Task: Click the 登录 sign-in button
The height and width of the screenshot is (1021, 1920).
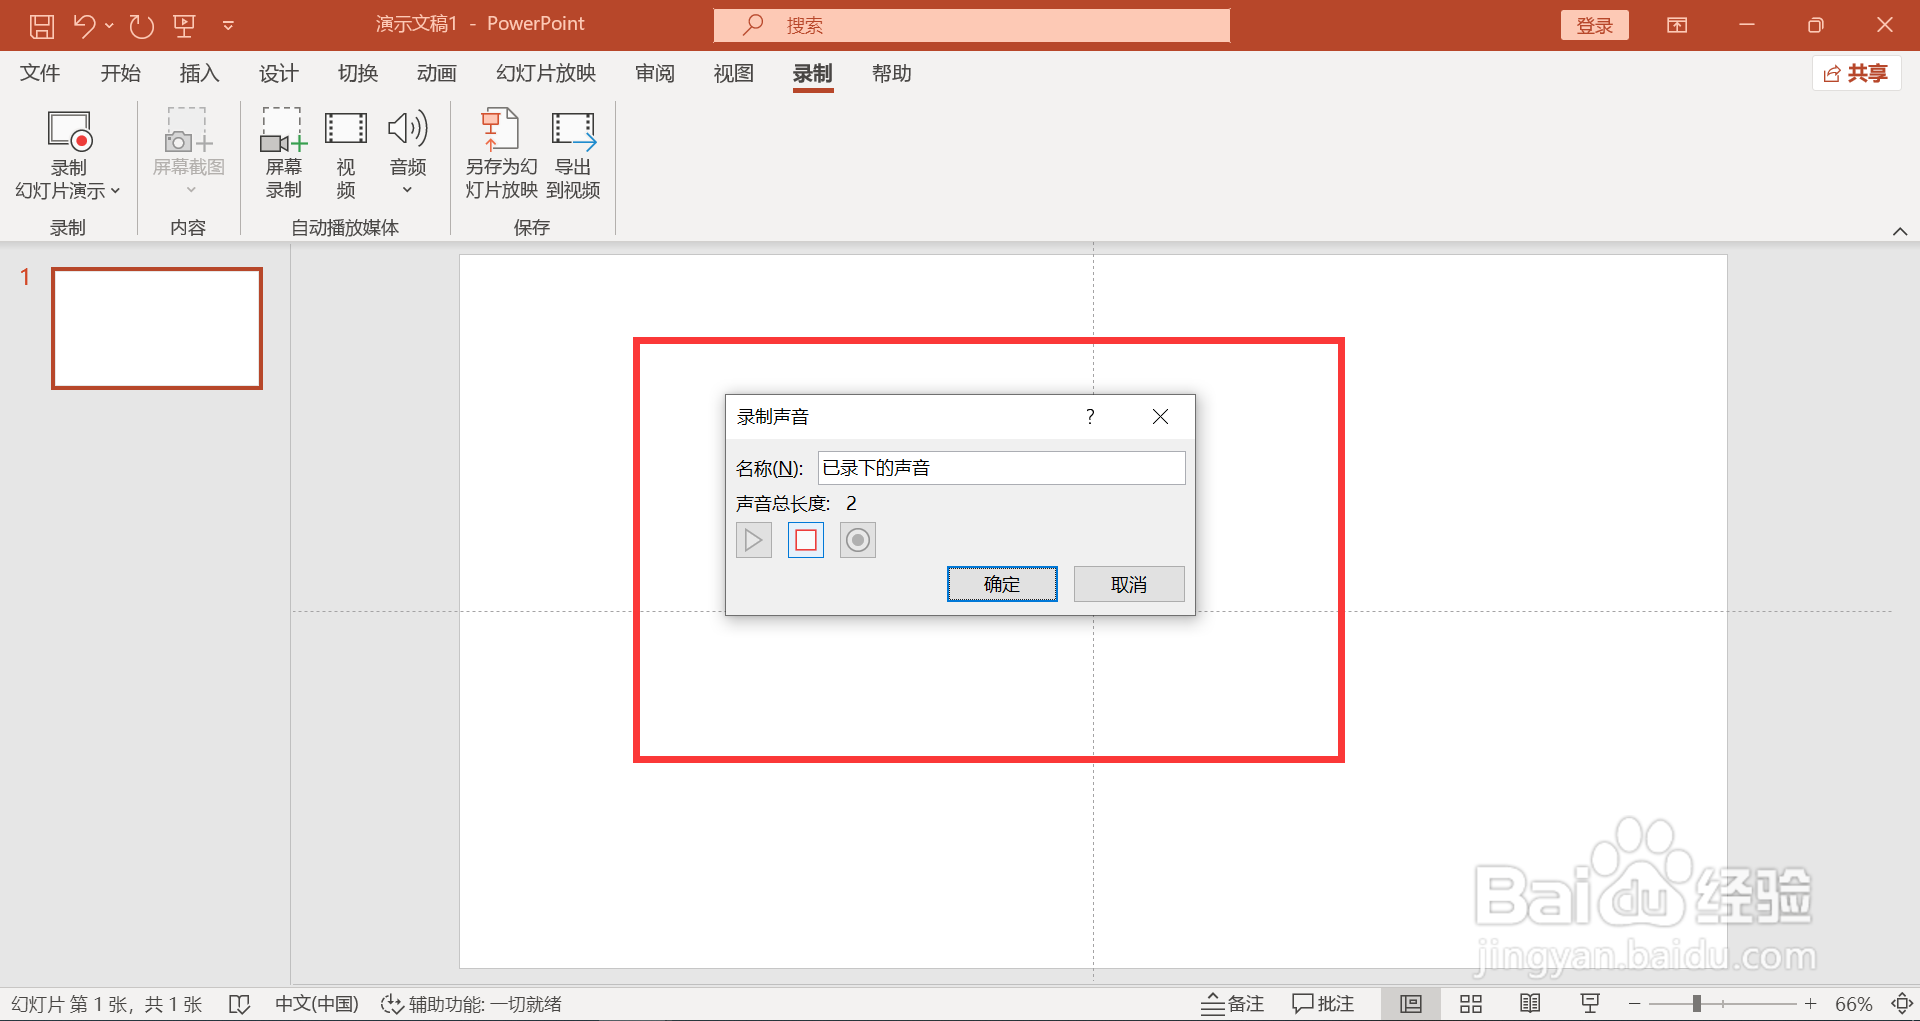Action: point(1594,25)
